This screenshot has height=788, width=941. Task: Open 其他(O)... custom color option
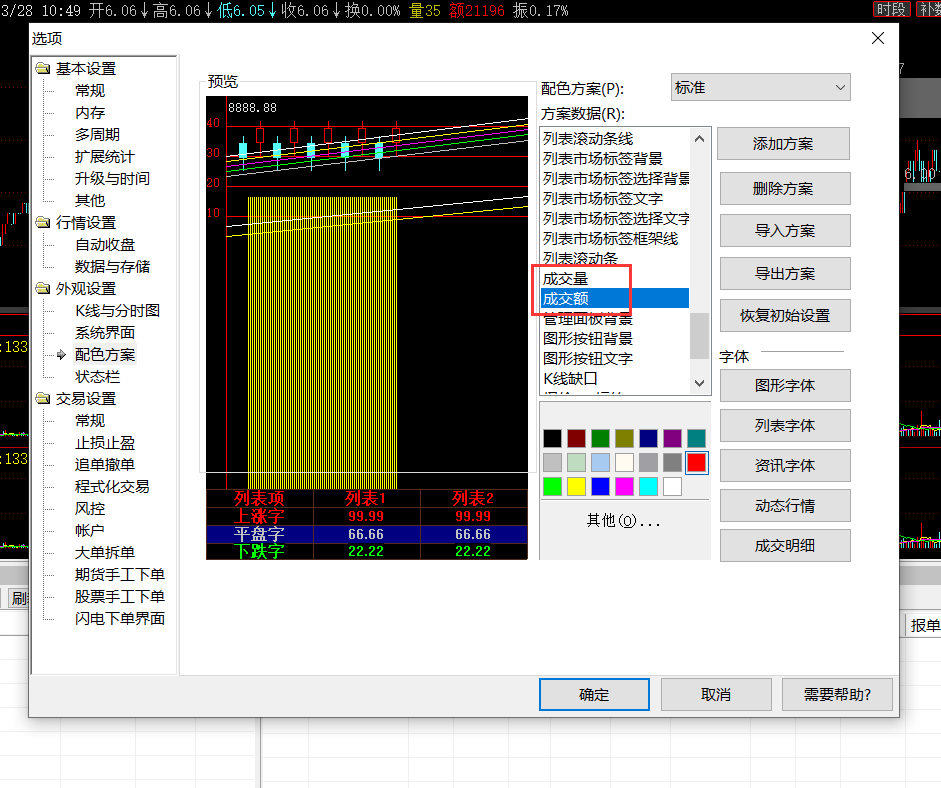point(624,521)
